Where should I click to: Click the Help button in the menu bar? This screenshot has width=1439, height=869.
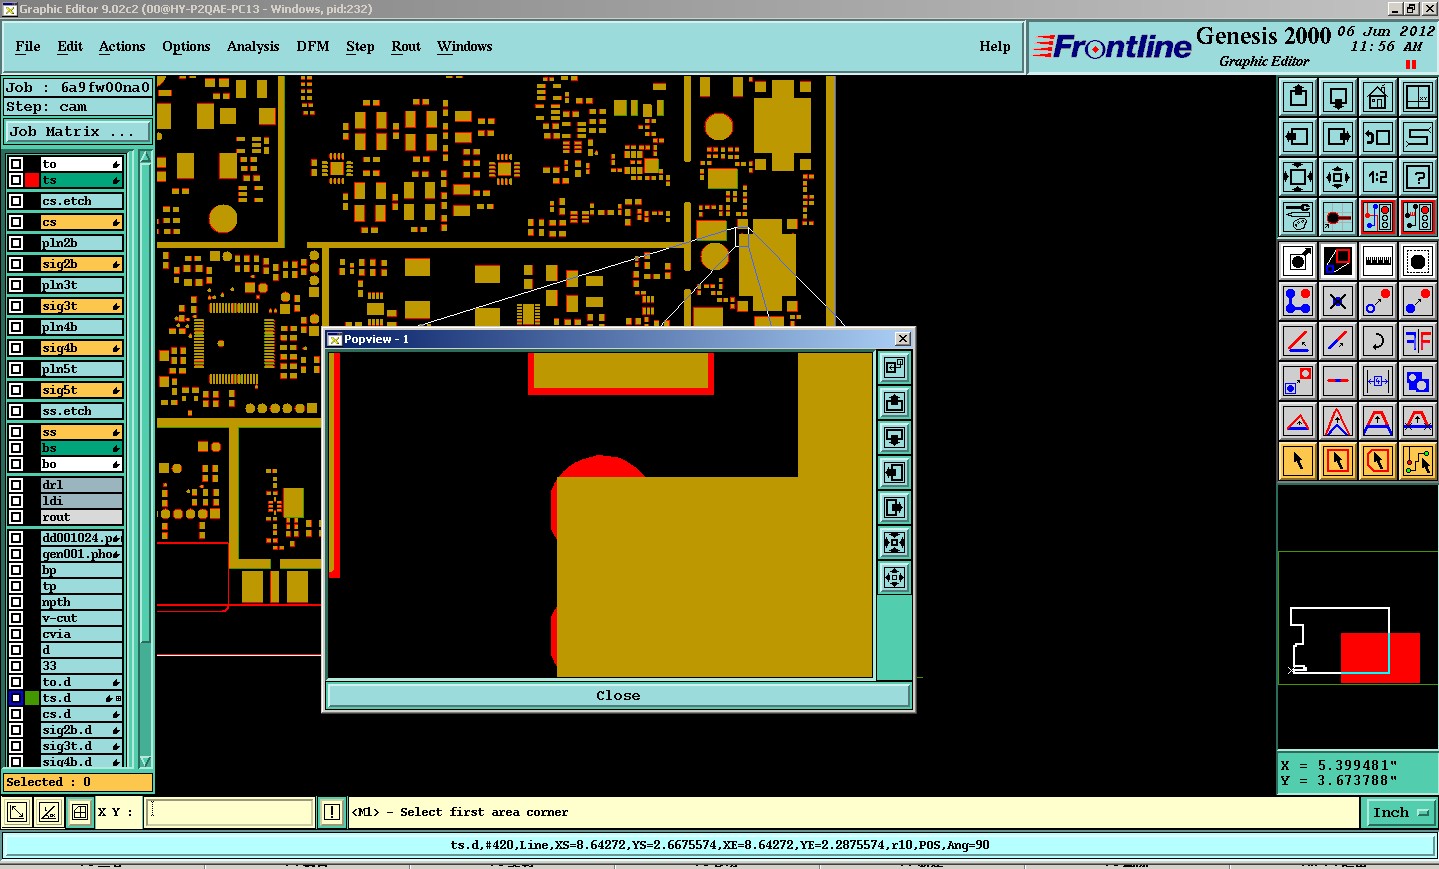[994, 47]
